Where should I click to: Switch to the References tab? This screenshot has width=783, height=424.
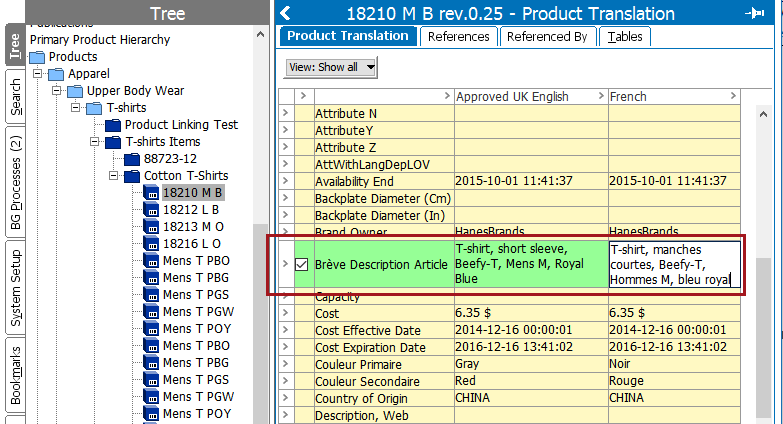point(458,36)
